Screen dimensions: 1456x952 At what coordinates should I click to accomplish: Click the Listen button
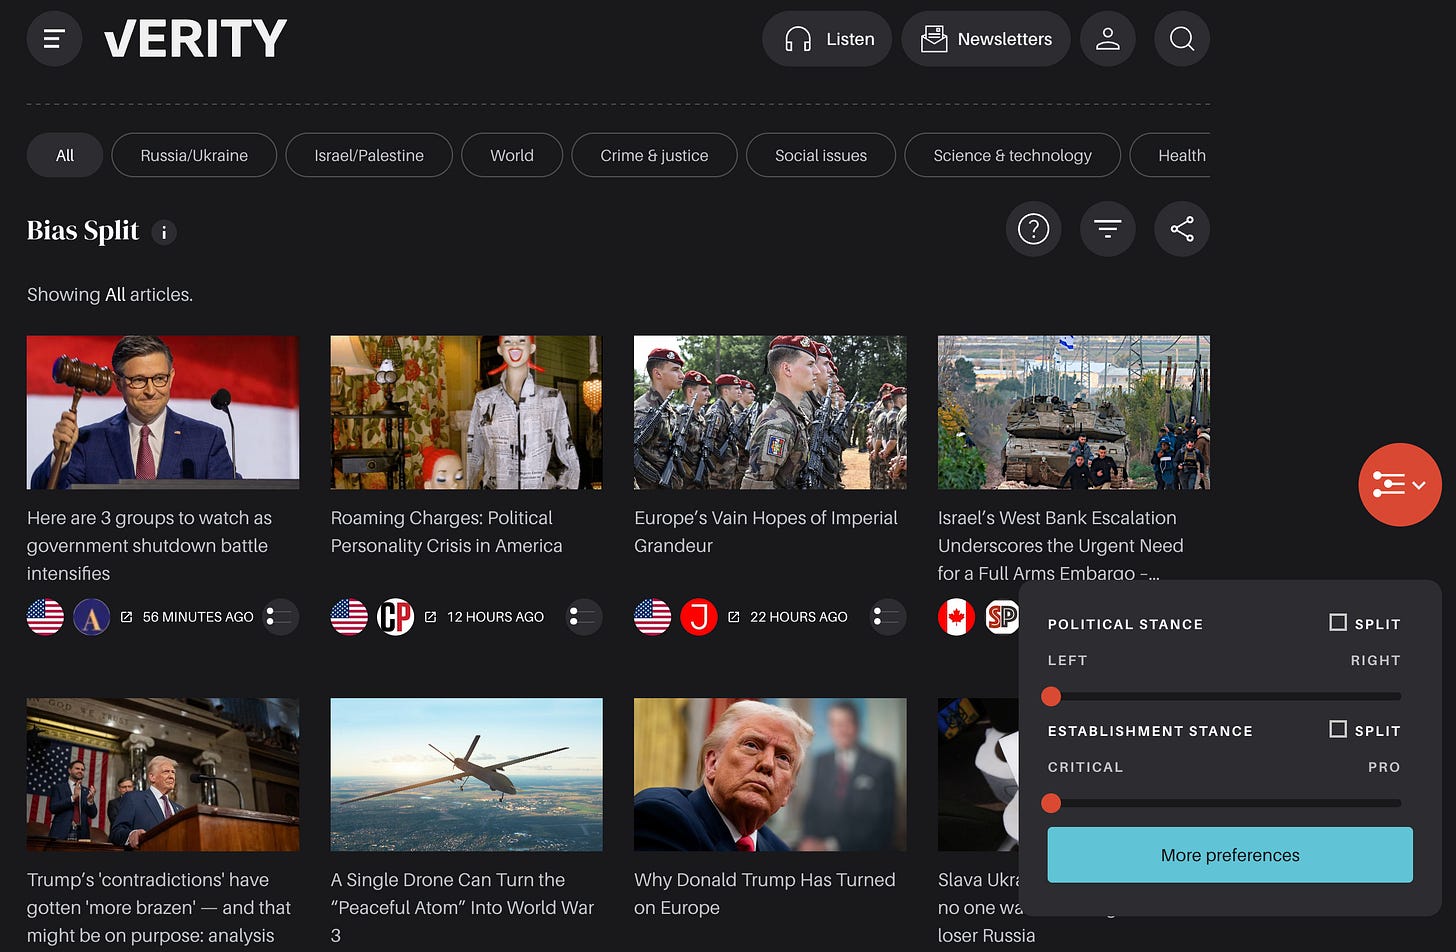click(x=827, y=39)
